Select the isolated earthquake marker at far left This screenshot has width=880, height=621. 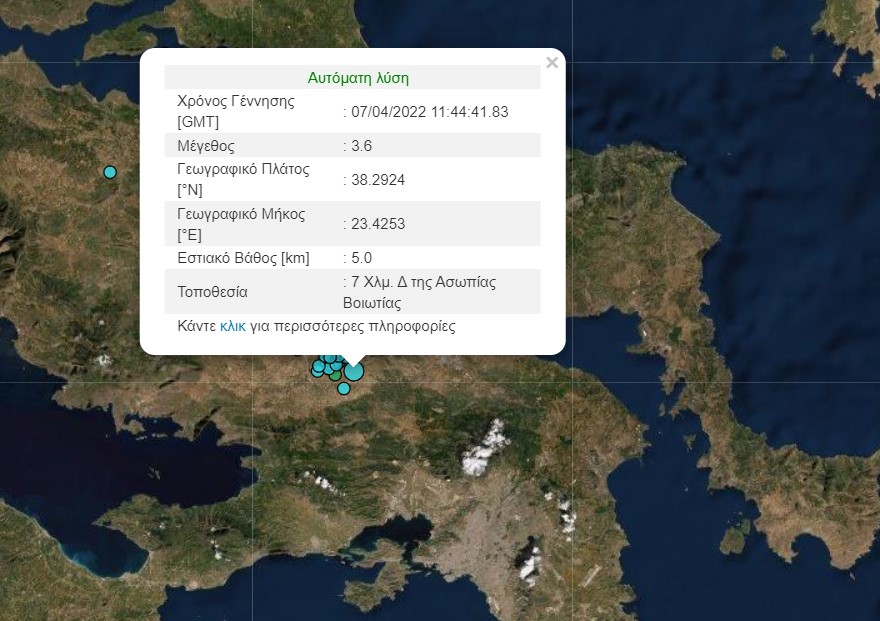click(110, 172)
